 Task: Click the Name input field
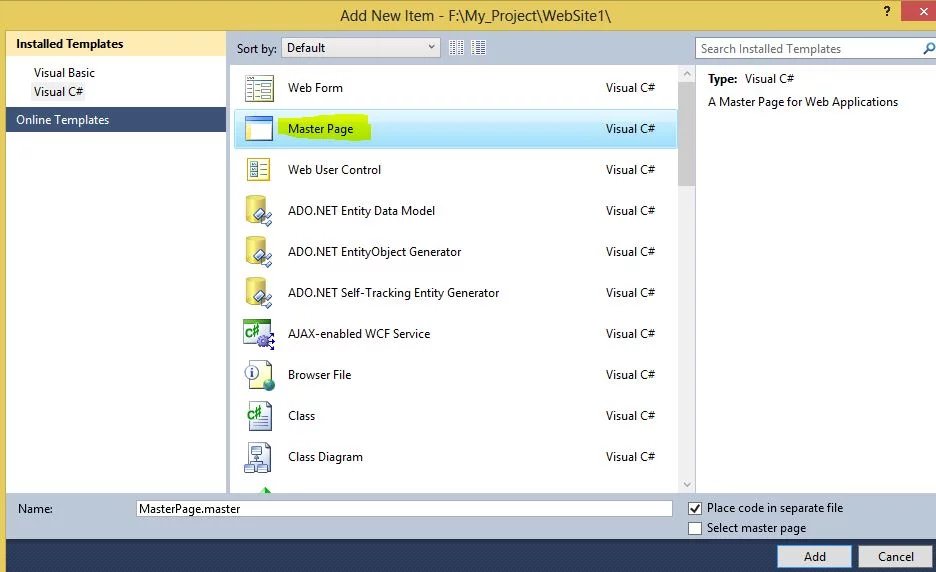click(x=404, y=509)
